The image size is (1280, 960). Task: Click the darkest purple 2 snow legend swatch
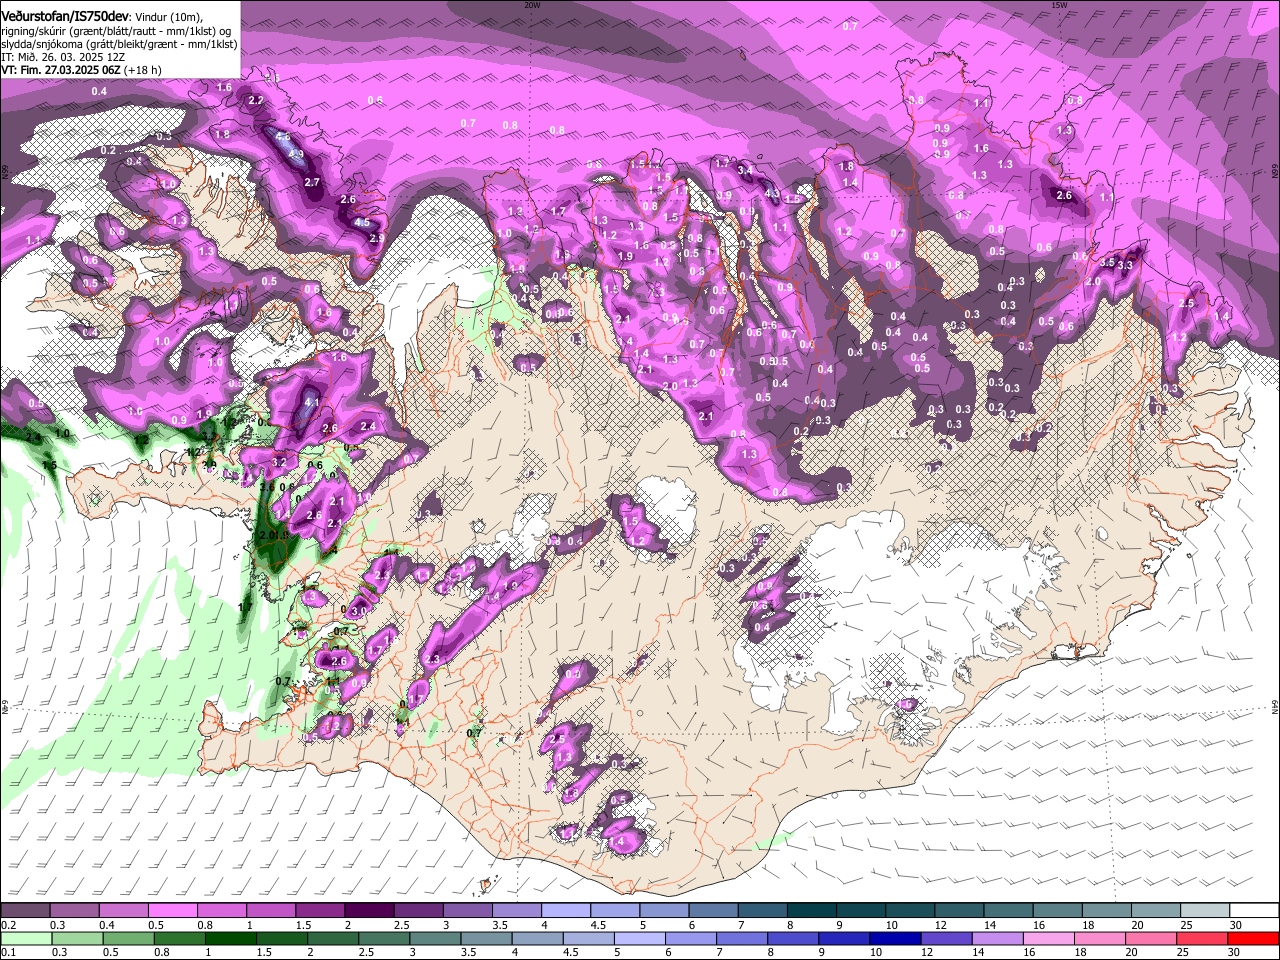369,911
